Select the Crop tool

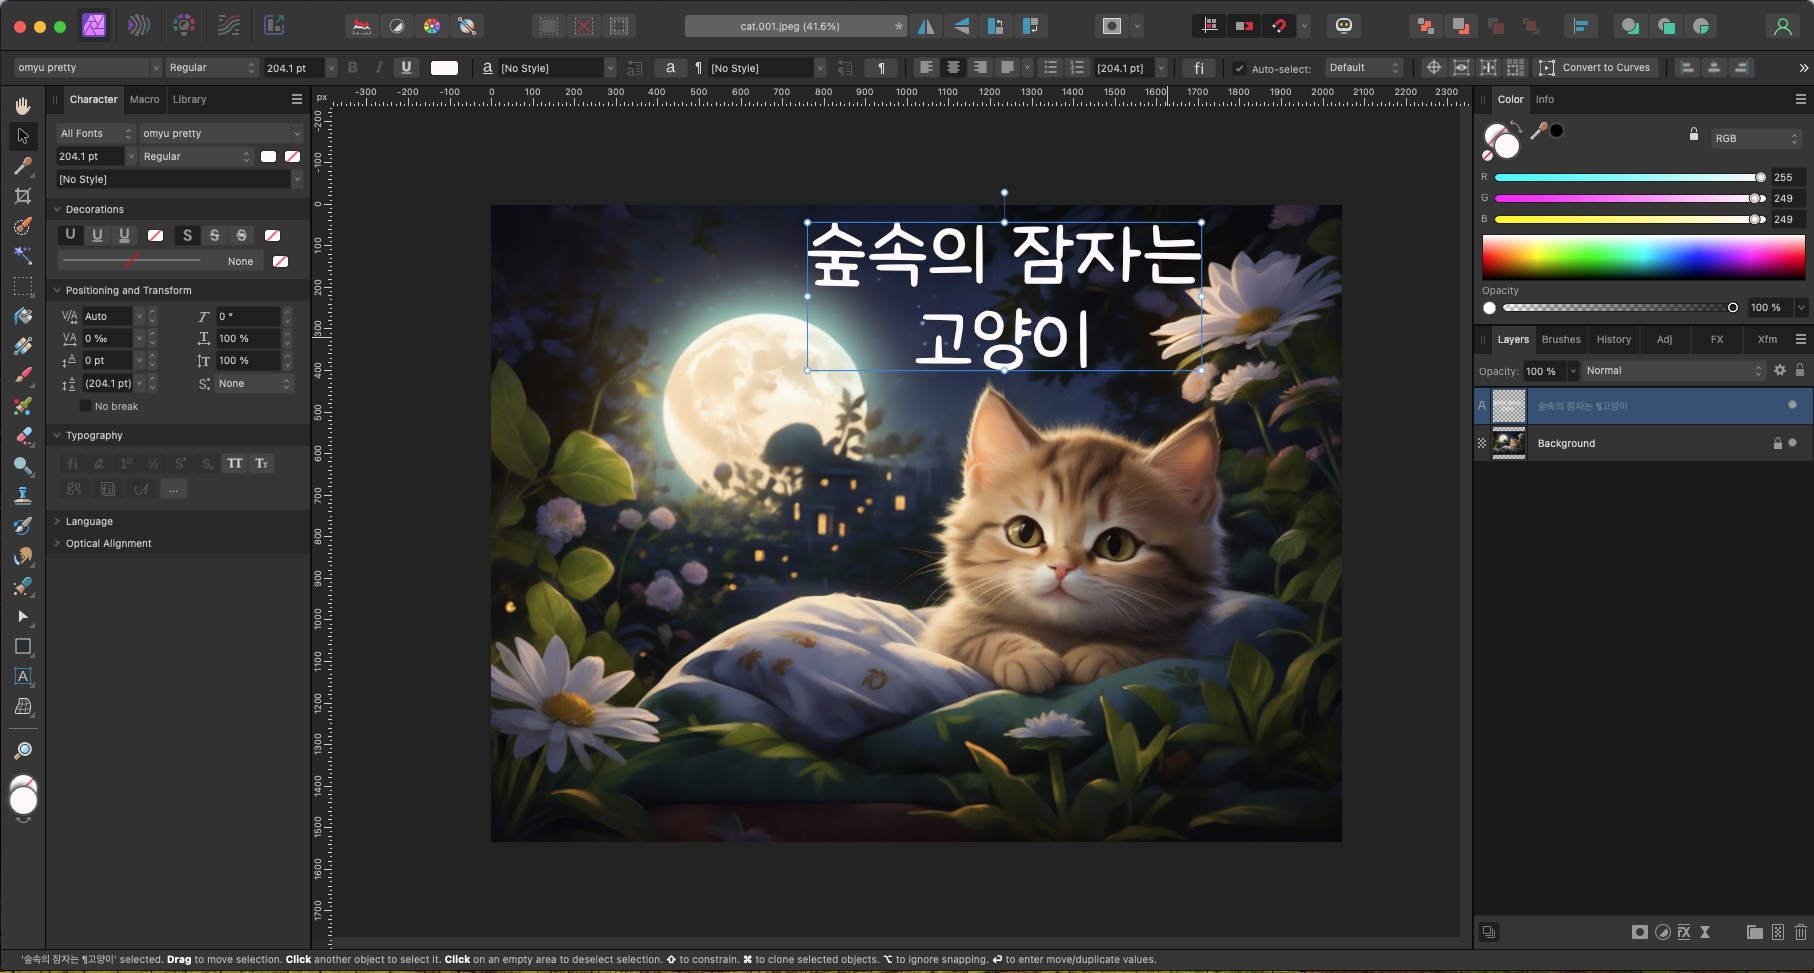click(23, 196)
